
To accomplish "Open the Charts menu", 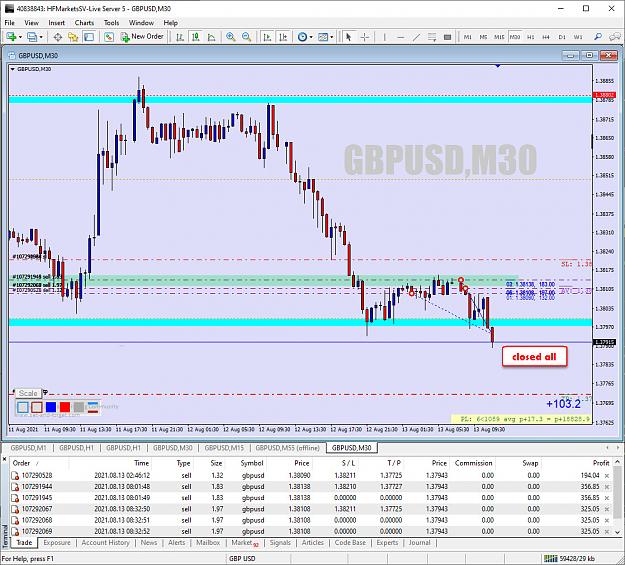I will tap(84, 23).
